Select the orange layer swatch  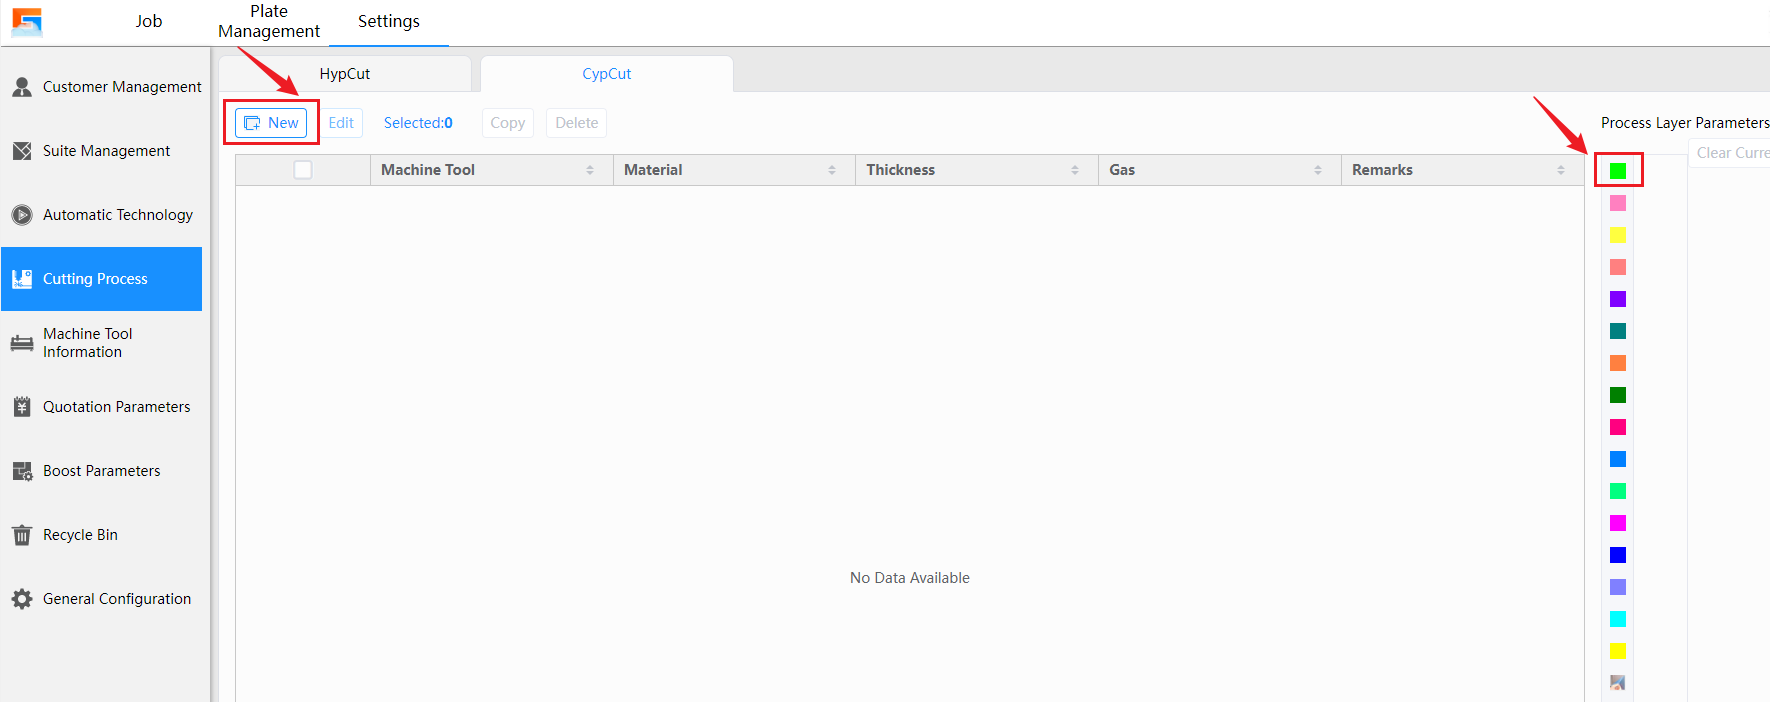pyautogui.click(x=1618, y=363)
